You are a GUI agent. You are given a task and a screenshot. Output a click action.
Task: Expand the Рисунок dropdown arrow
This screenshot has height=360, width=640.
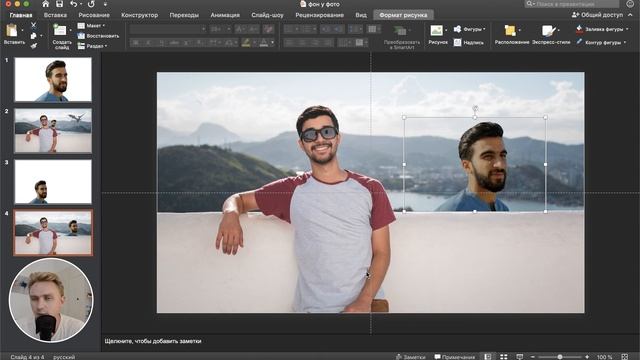(446, 30)
